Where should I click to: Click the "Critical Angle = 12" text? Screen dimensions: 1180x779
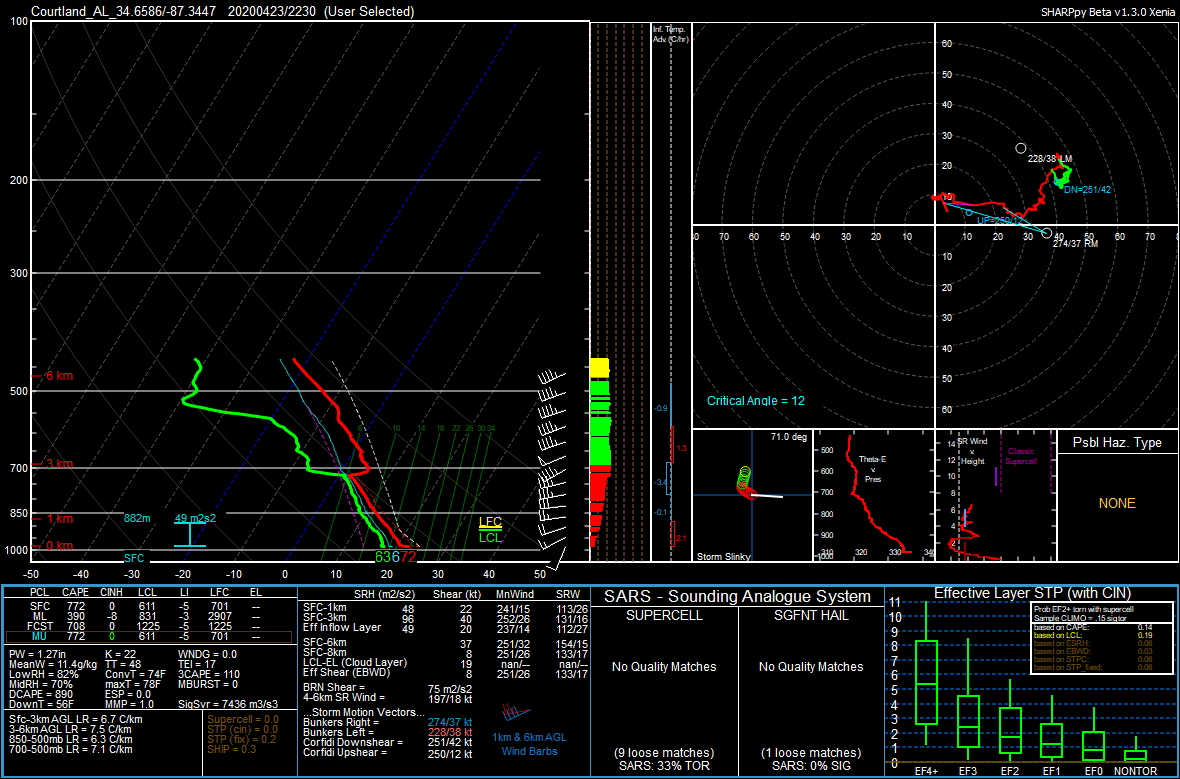tap(756, 401)
